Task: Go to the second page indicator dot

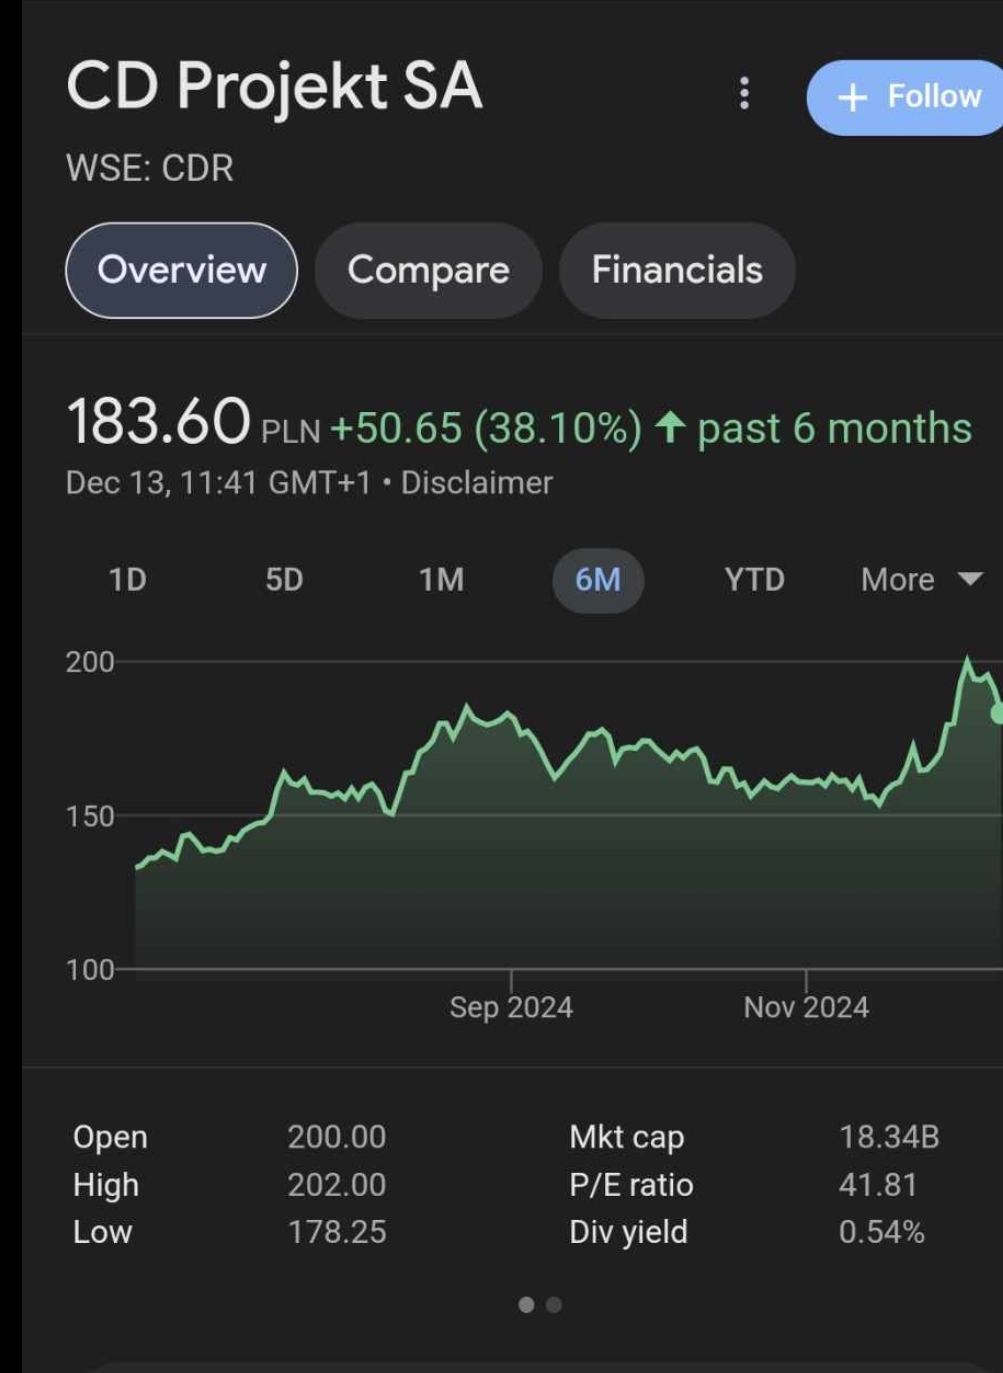Action: point(554,1304)
